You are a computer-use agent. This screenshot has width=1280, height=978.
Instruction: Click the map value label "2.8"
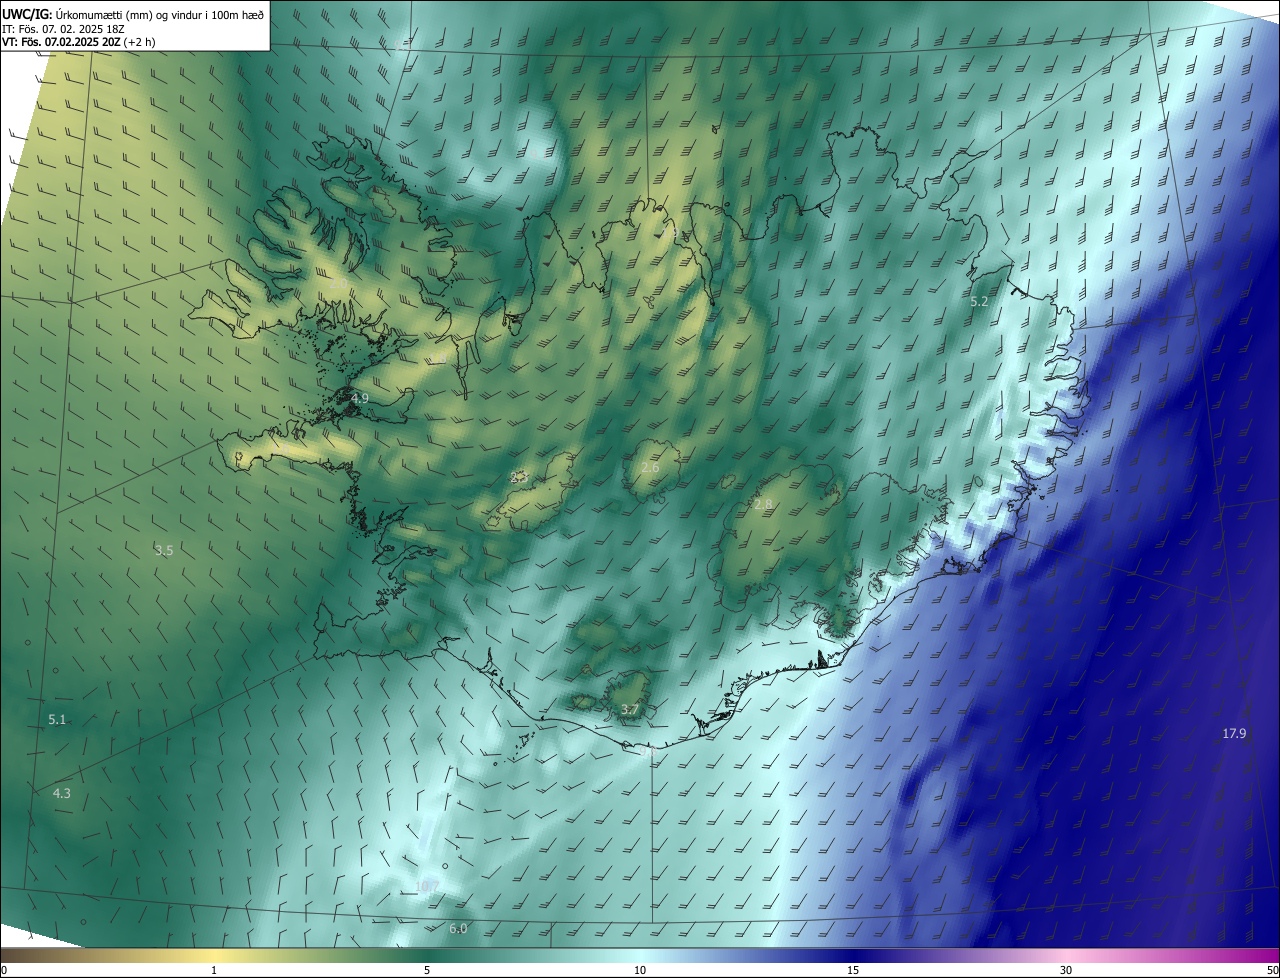tap(763, 505)
